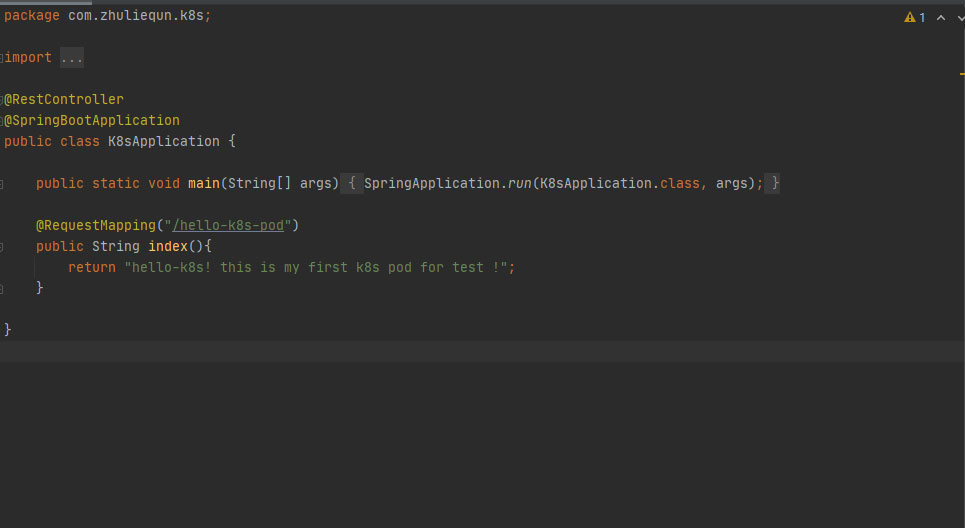Click the K8sApplication class name in its declaration
Image resolution: width=965 pixels, height=528 pixels.
tap(163, 142)
